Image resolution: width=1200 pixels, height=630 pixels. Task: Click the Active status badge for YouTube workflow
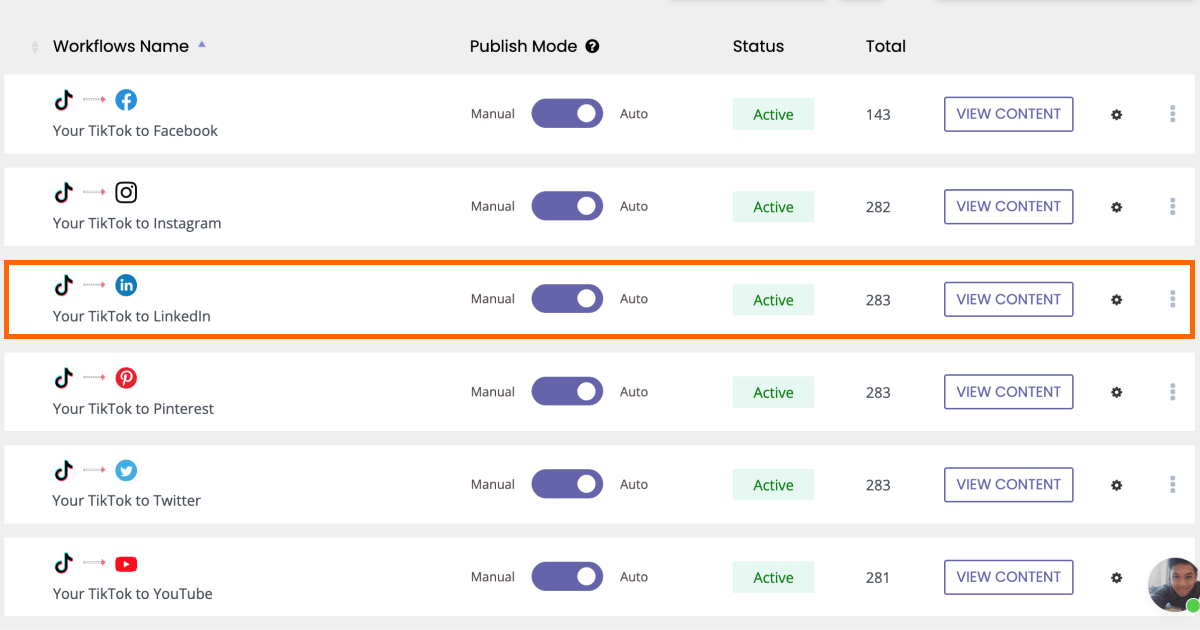coord(773,577)
